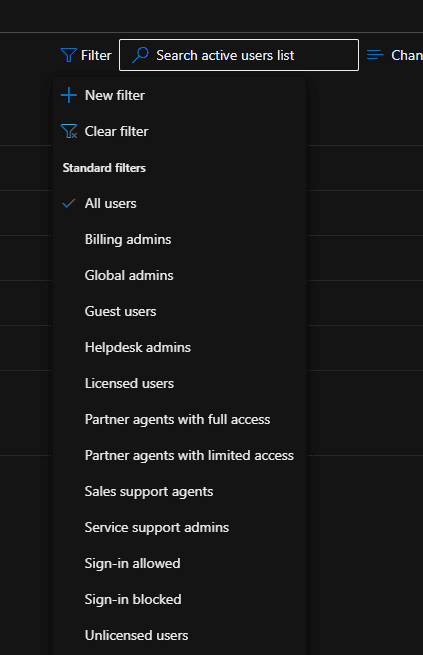
Task: Choose Partner agents with full access
Action: point(177,419)
